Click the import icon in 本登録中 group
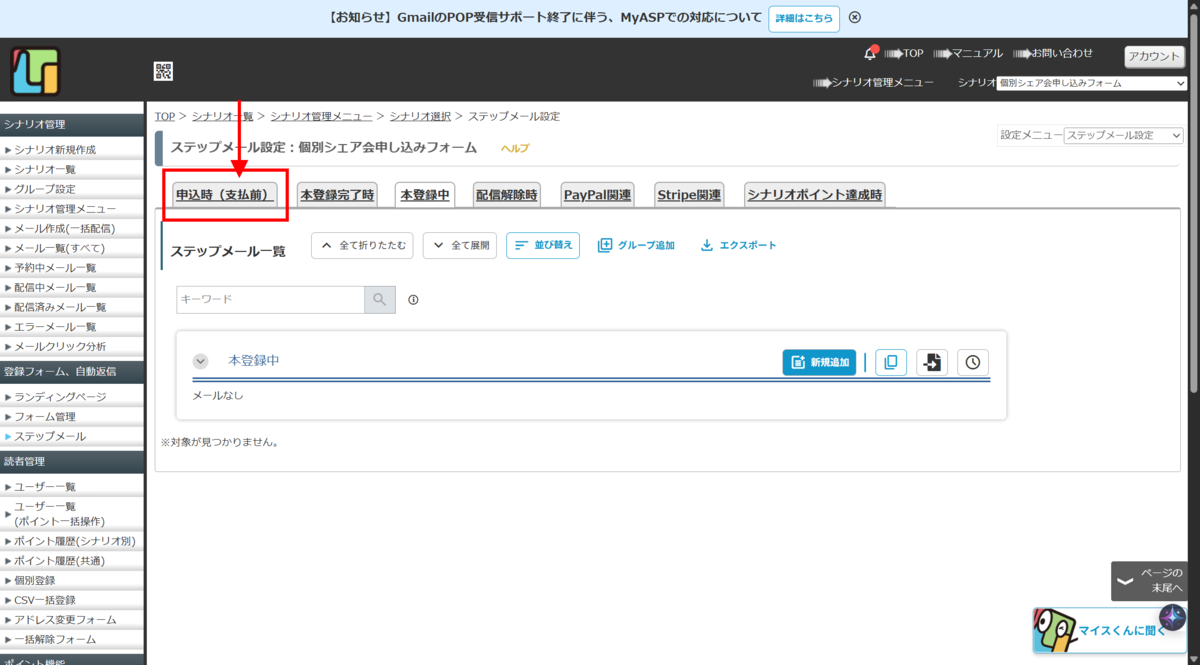1200x665 pixels. click(932, 362)
